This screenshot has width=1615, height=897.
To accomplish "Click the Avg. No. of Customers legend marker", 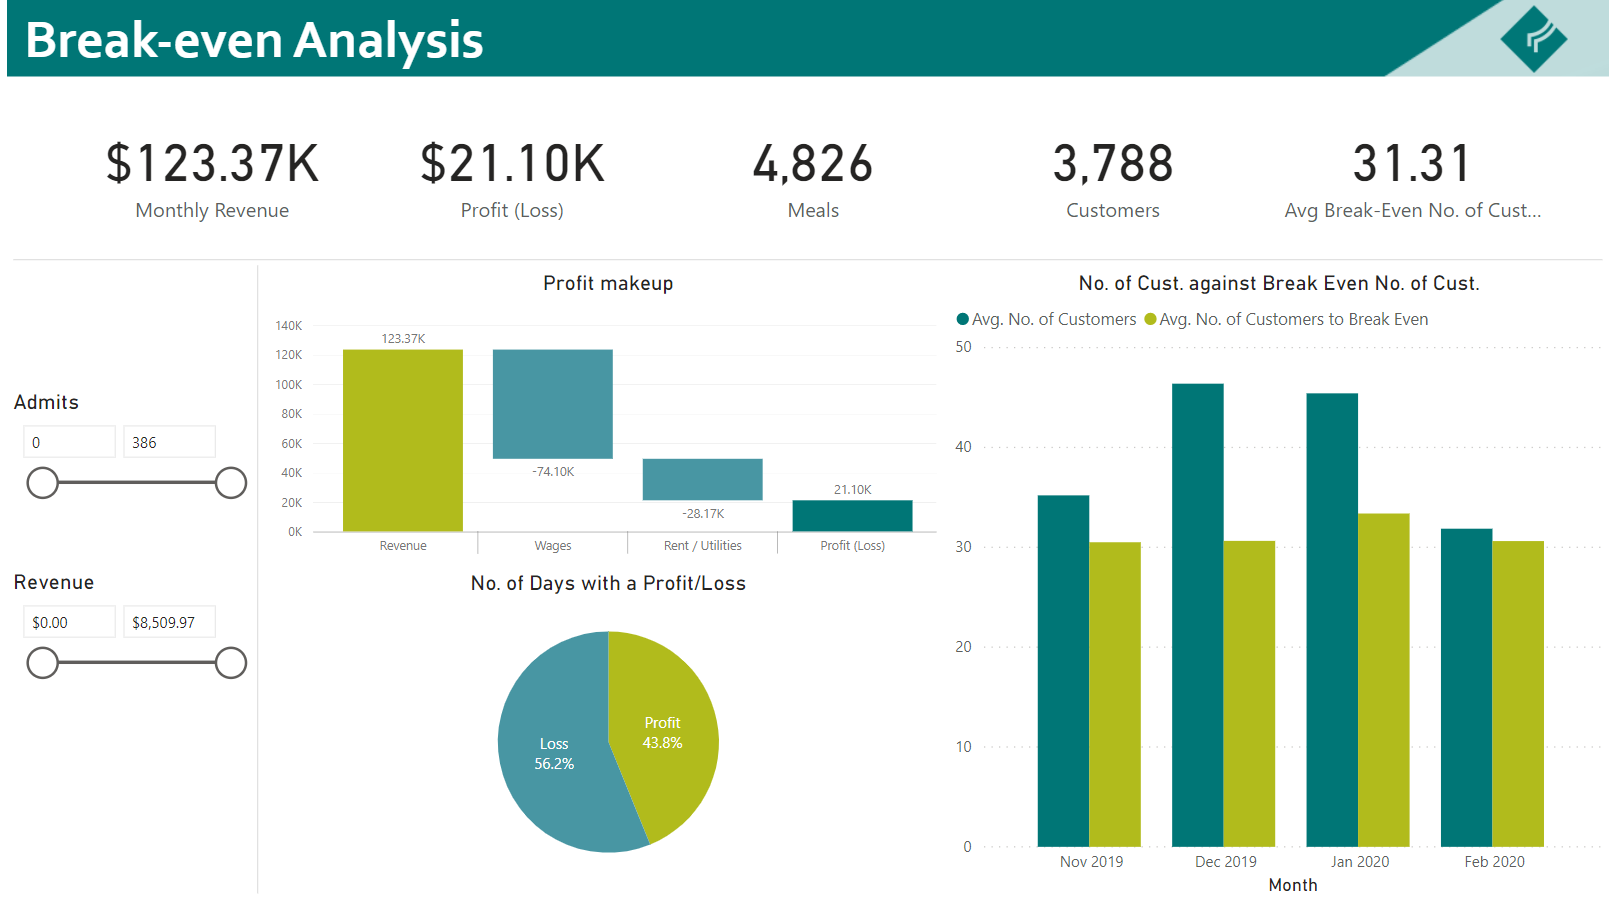I will pyautogui.click(x=962, y=319).
